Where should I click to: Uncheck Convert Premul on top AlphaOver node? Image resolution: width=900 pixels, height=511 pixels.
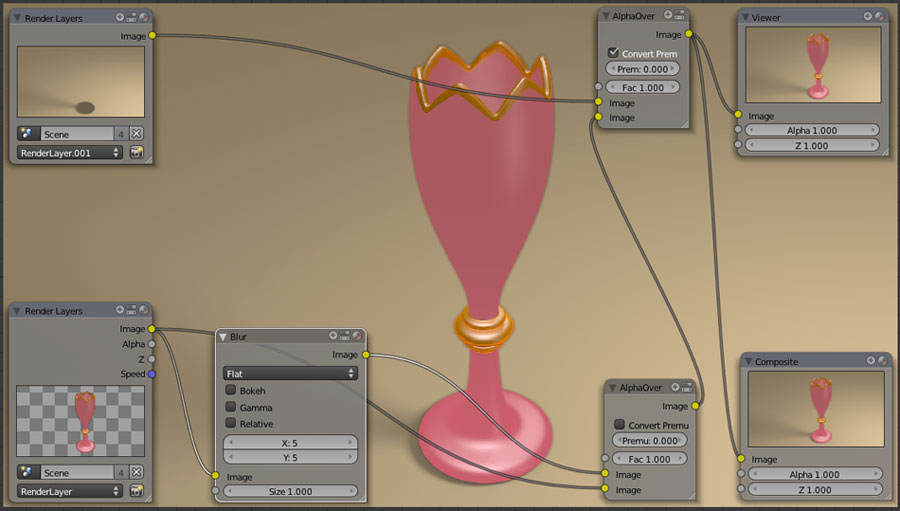pyautogui.click(x=613, y=53)
